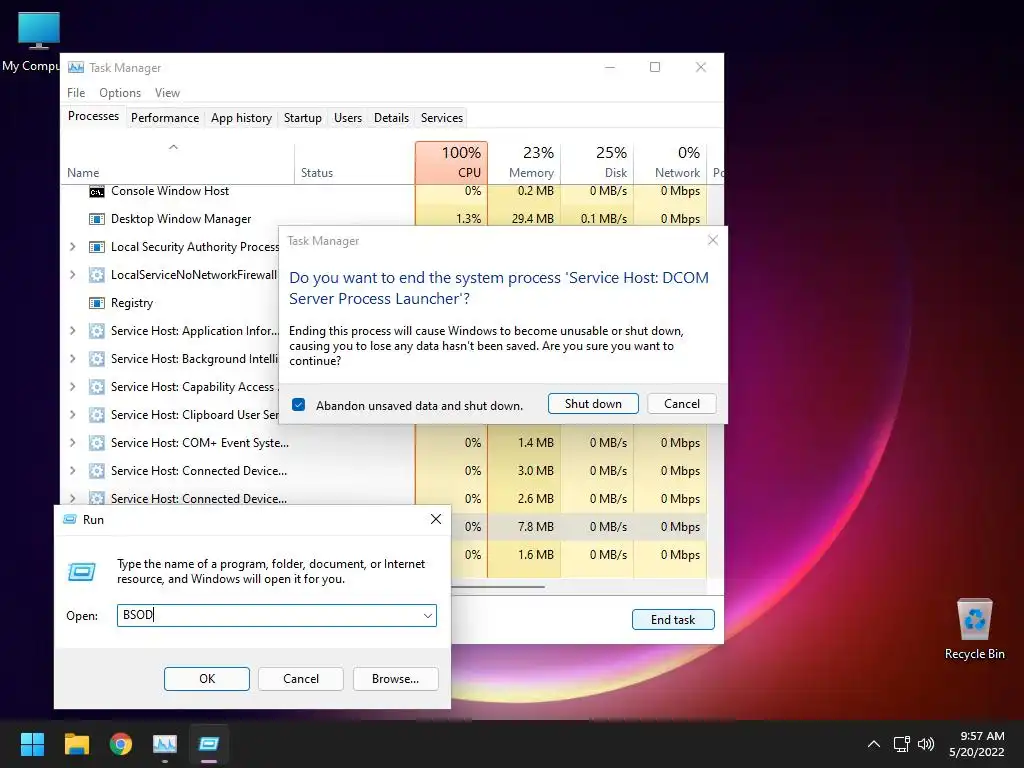Click the LocalServiceNoNetworkFirewall gear icon

pos(97,275)
